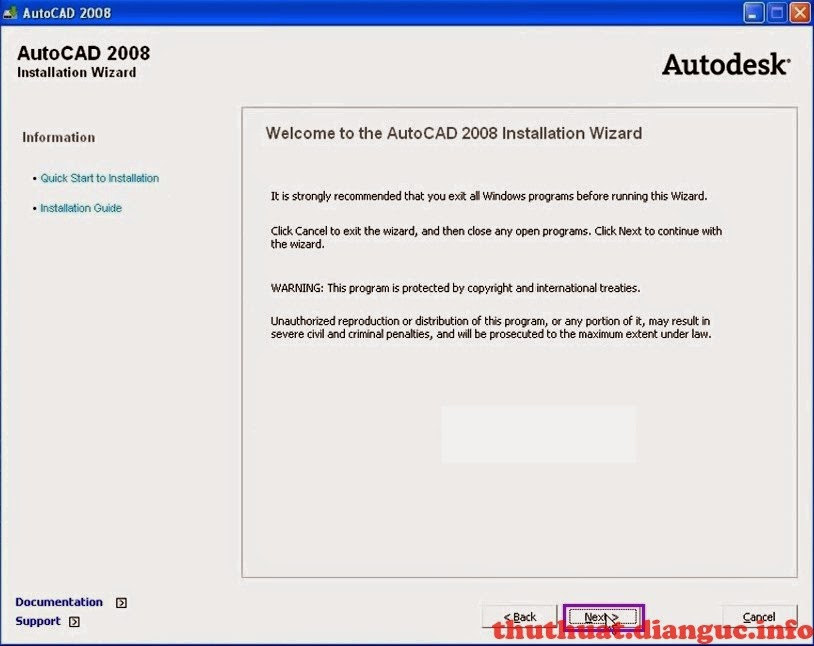Click the Welcome message text area
814x646 pixels.
(454, 133)
